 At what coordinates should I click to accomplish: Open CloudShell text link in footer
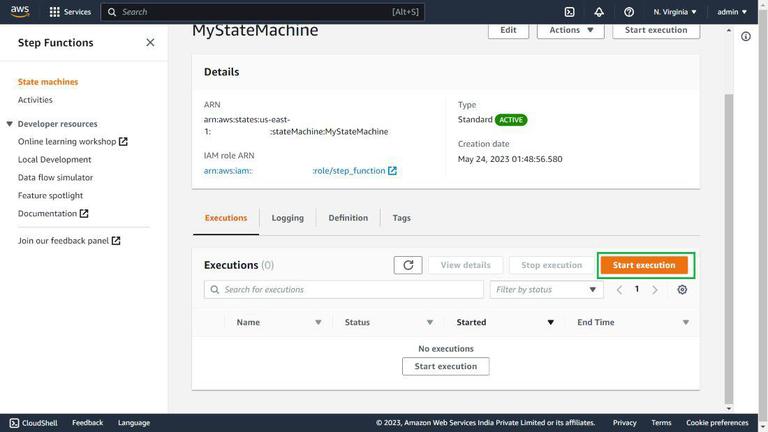tap(40, 423)
